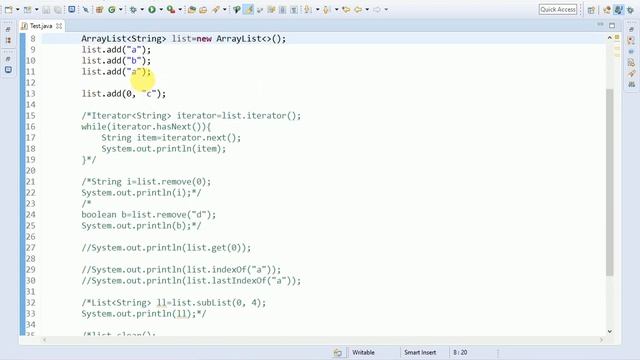Click the Quick Access search field
Image resolution: width=640 pixels, height=360 pixels.
(558, 9)
